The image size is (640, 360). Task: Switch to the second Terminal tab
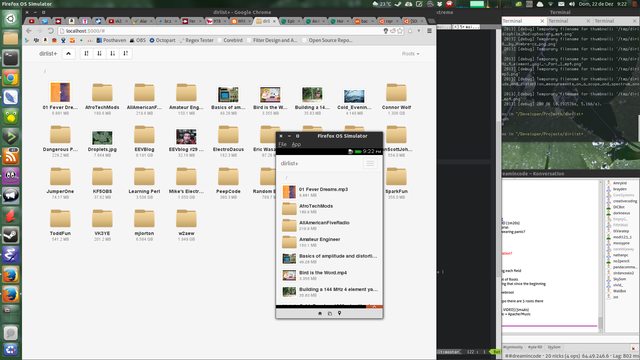click(x=569, y=21)
